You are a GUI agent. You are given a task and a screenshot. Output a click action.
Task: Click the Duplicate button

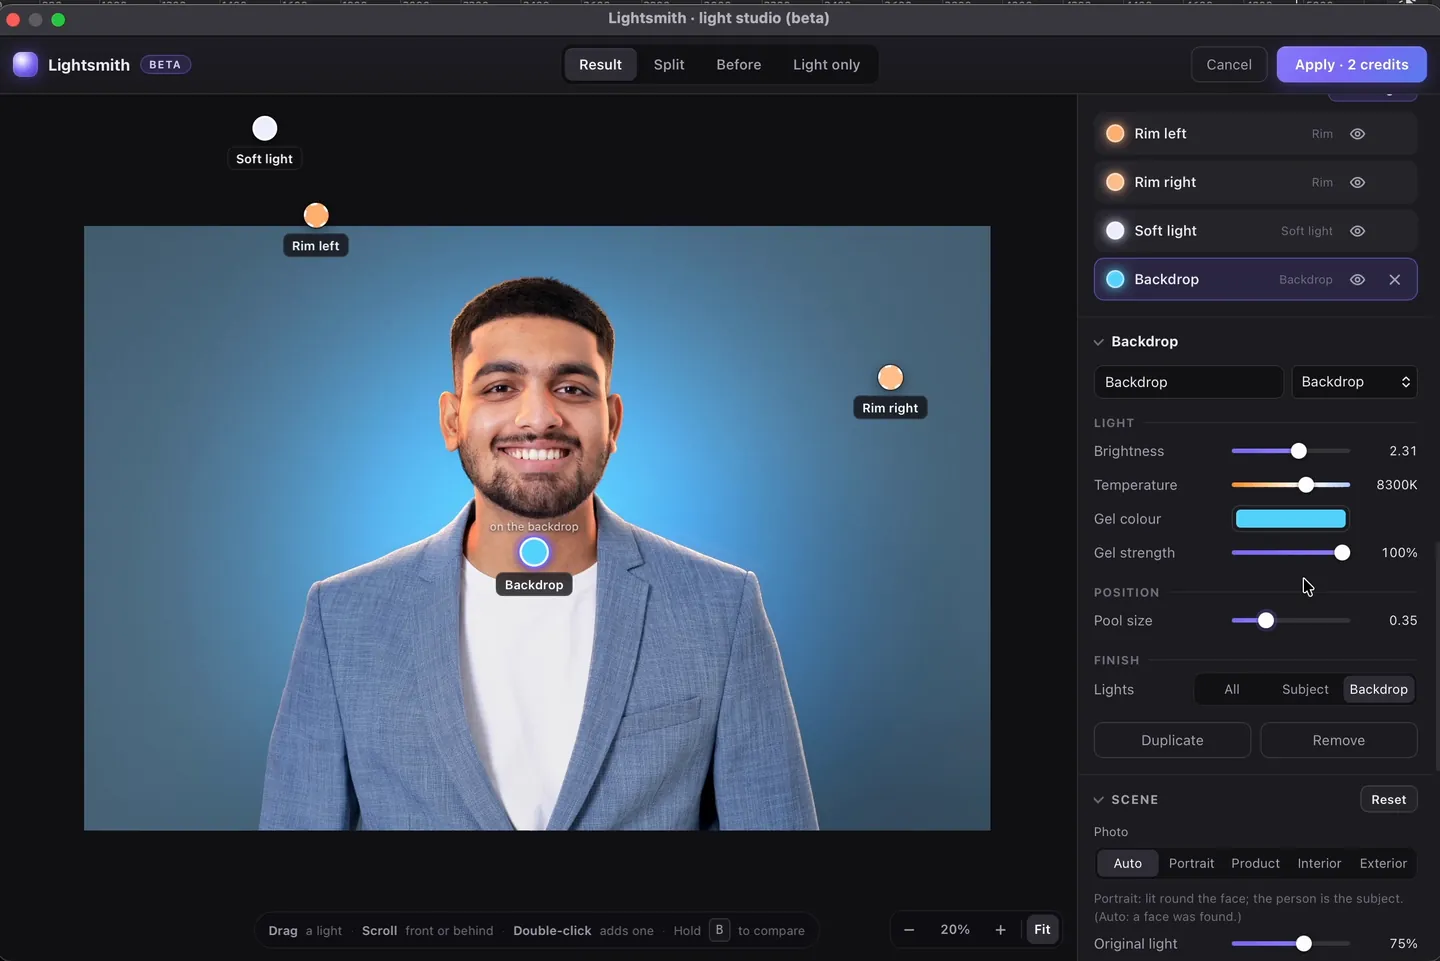pyautogui.click(x=1172, y=741)
